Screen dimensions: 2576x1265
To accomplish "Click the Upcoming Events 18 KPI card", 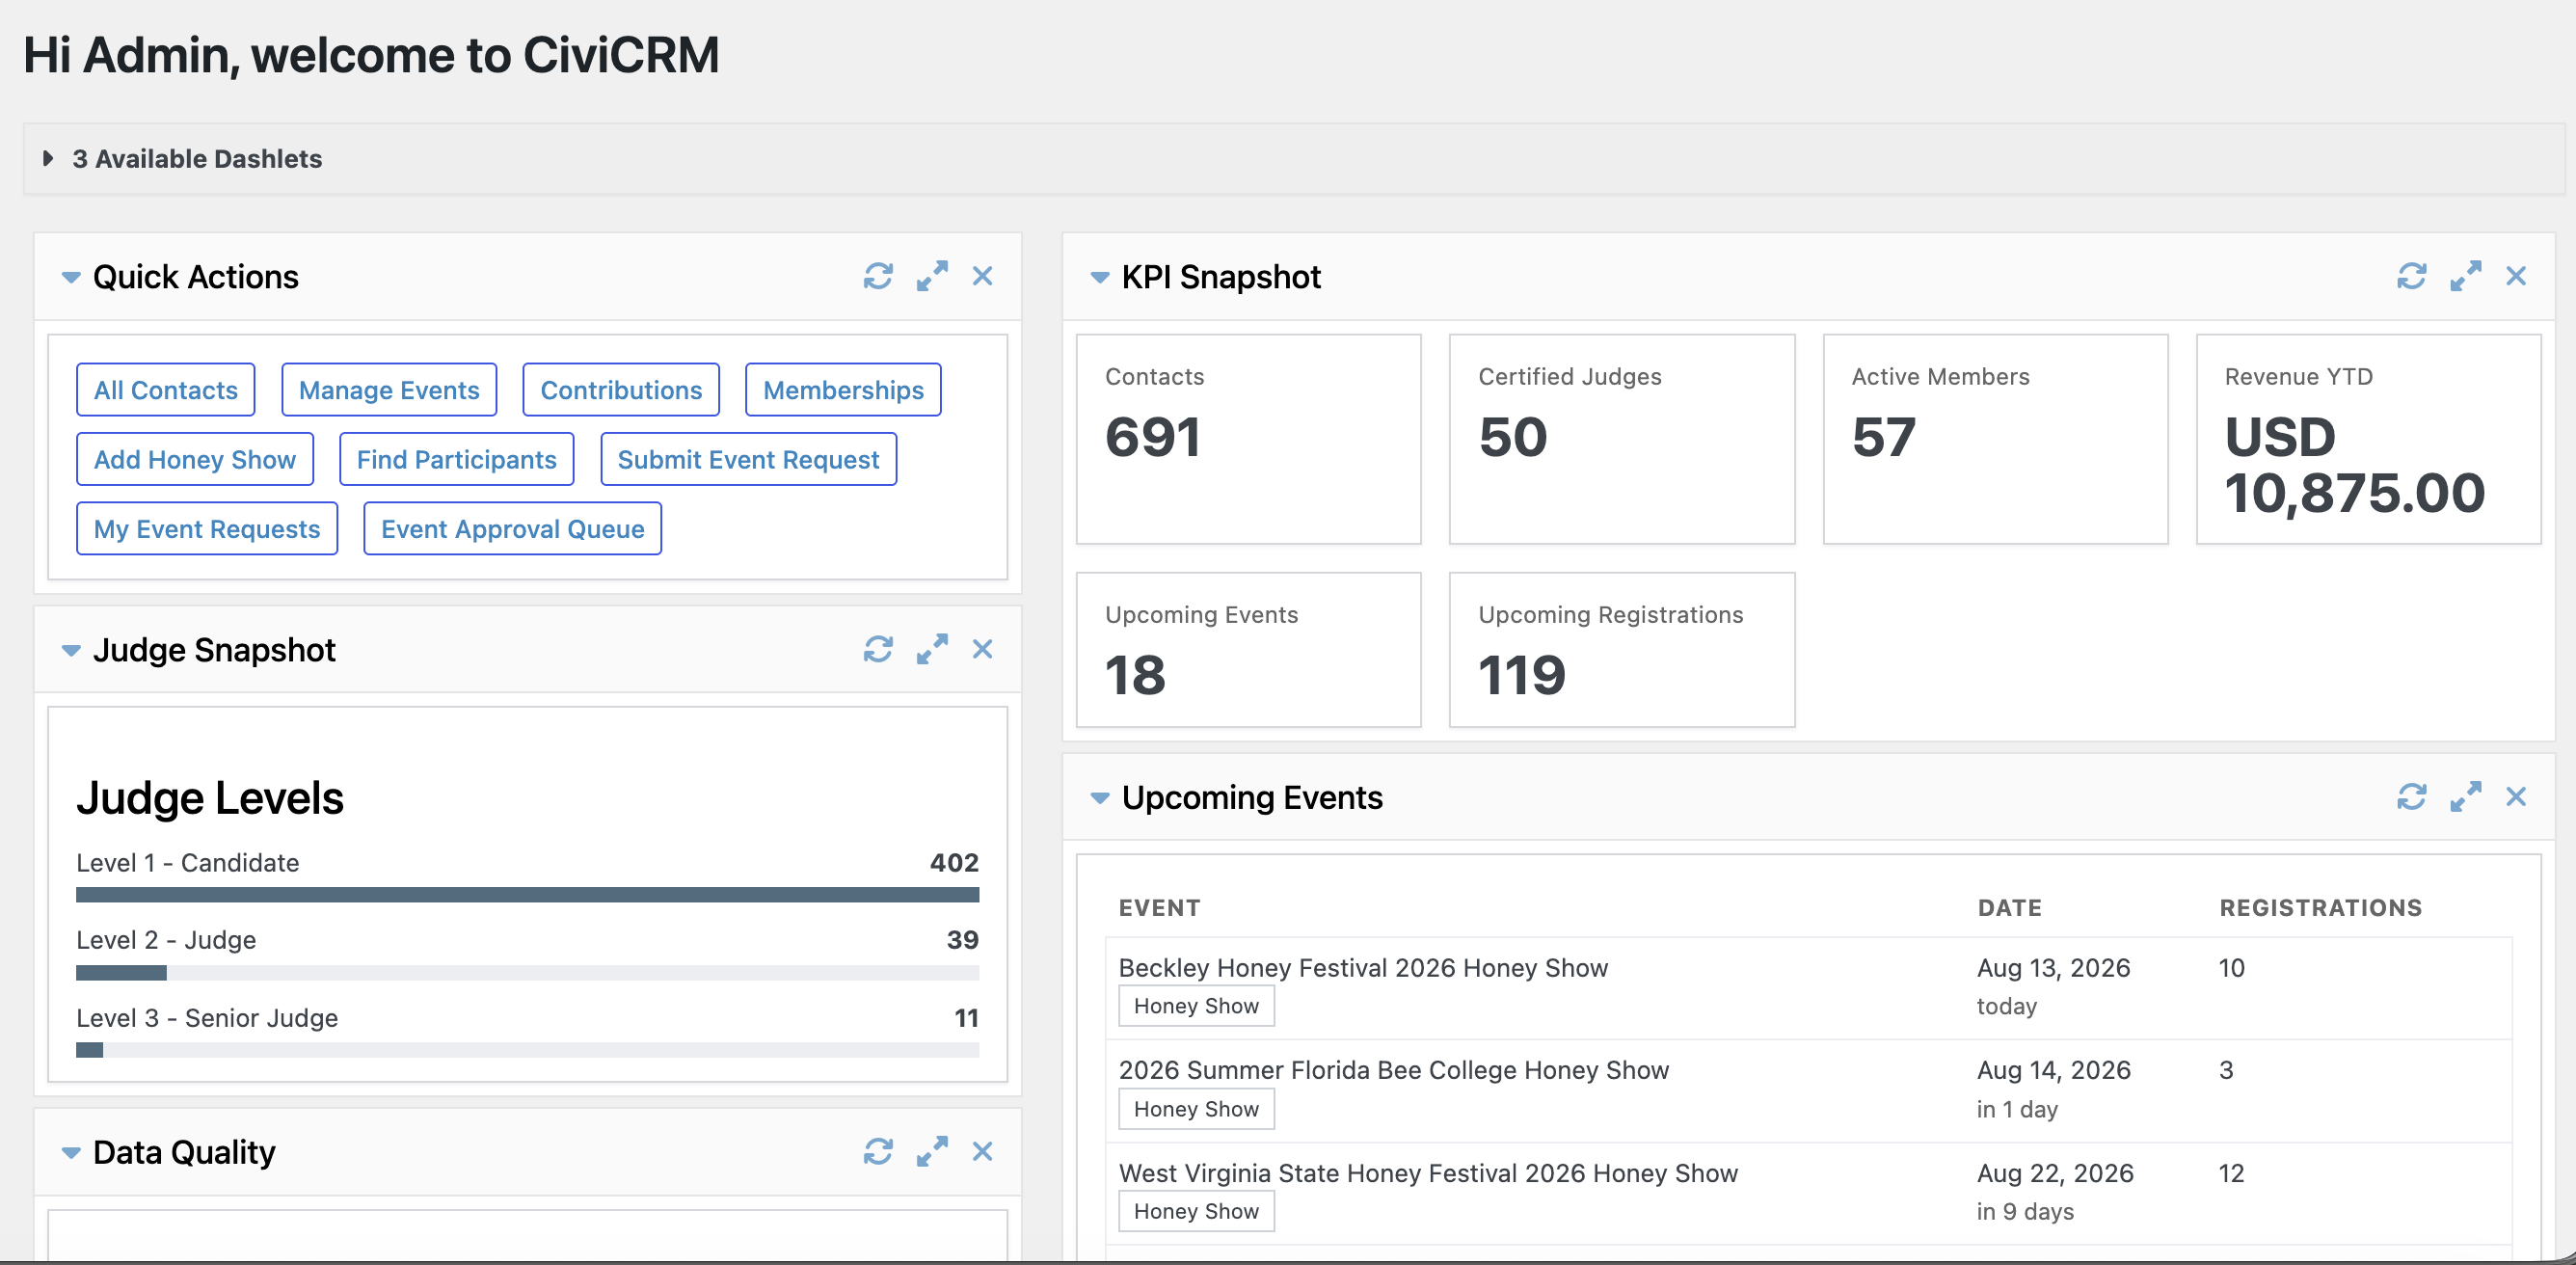I will coord(1249,650).
